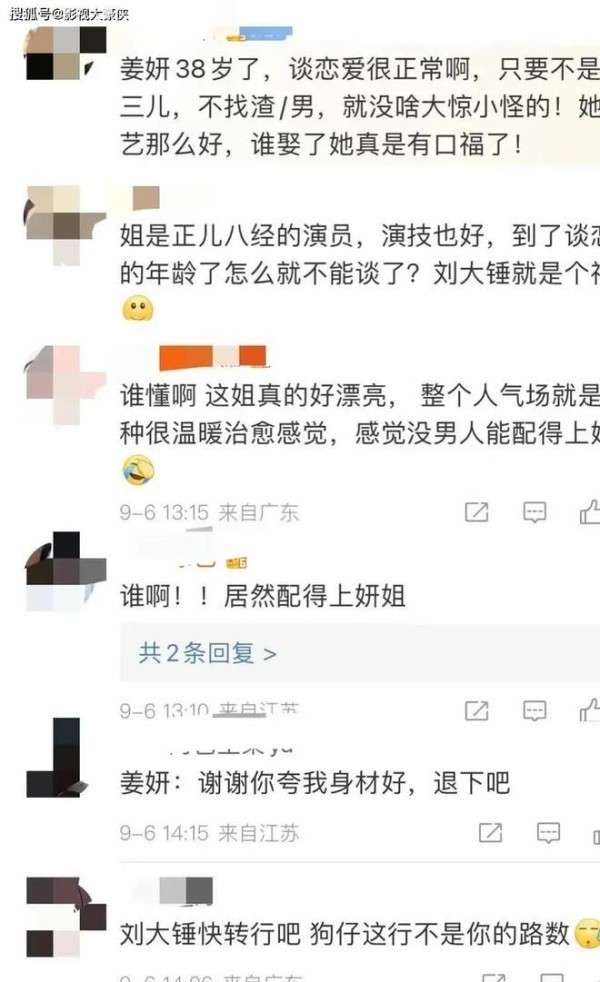Reply to the comment posted 9-6 14:15
600x982 pixels.
549,832
